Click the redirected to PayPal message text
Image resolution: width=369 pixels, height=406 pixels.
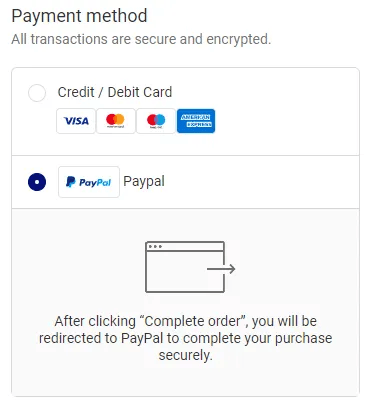185,338
